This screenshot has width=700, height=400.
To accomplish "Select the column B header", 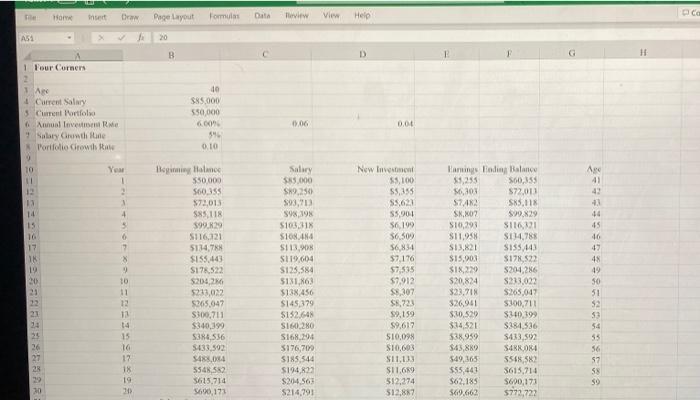I will (171, 55).
